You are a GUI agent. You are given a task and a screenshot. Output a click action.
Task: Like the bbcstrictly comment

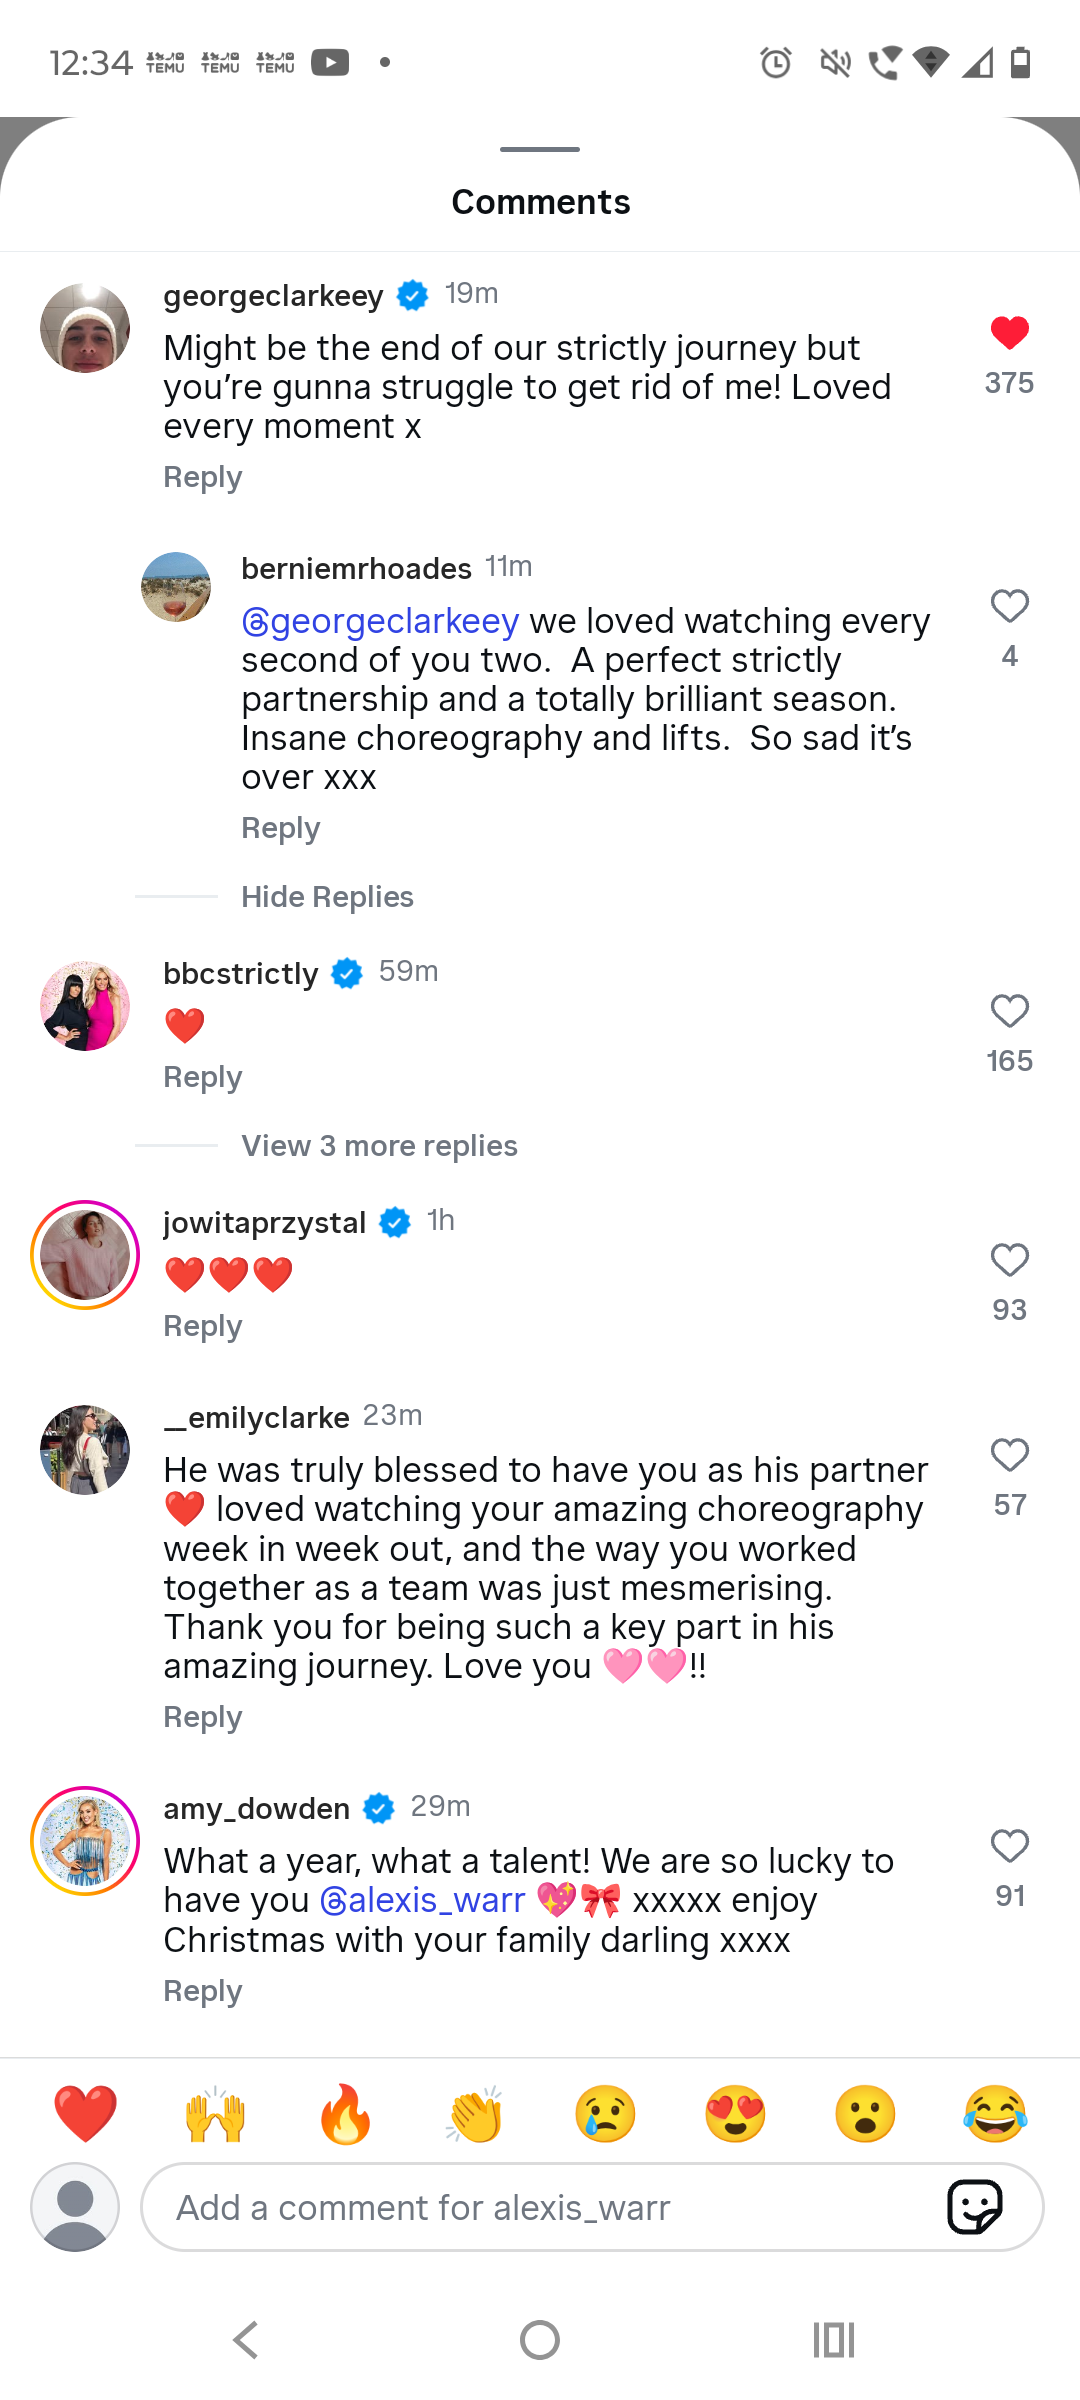pos(1009,1011)
